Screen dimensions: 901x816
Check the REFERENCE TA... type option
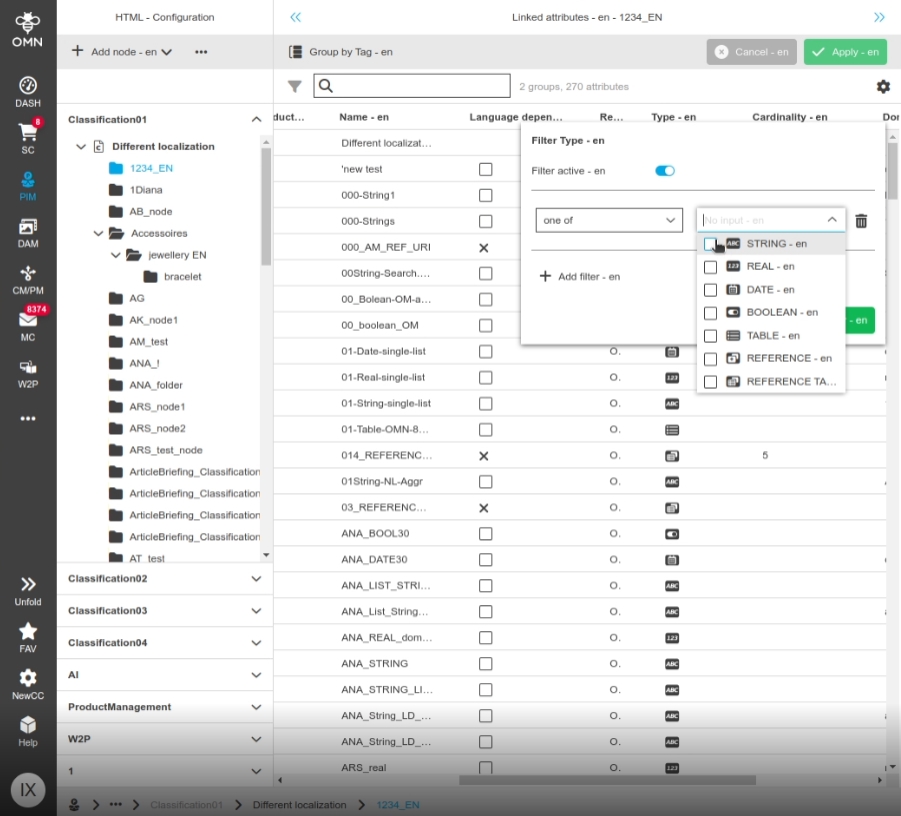[710, 382]
